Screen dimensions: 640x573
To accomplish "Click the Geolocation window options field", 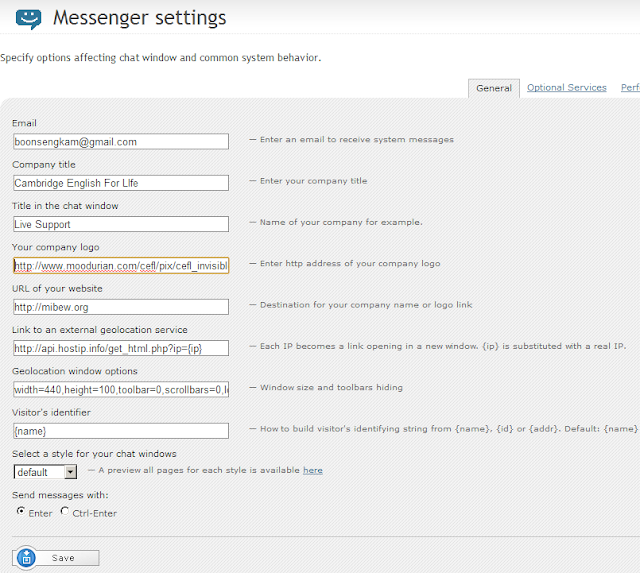I will (121, 390).
